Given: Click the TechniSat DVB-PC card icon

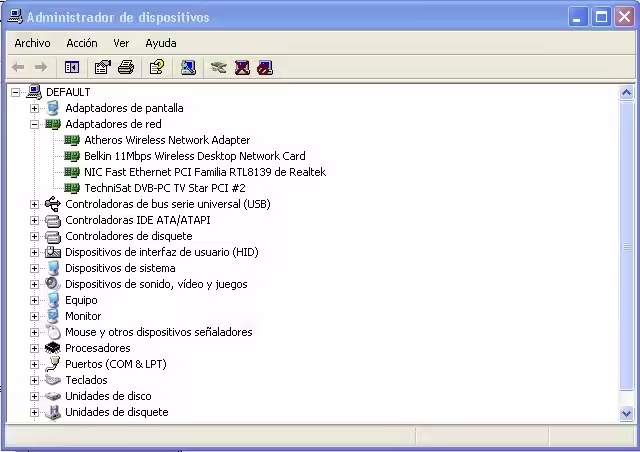Looking at the screenshot, I should click(72, 188).
